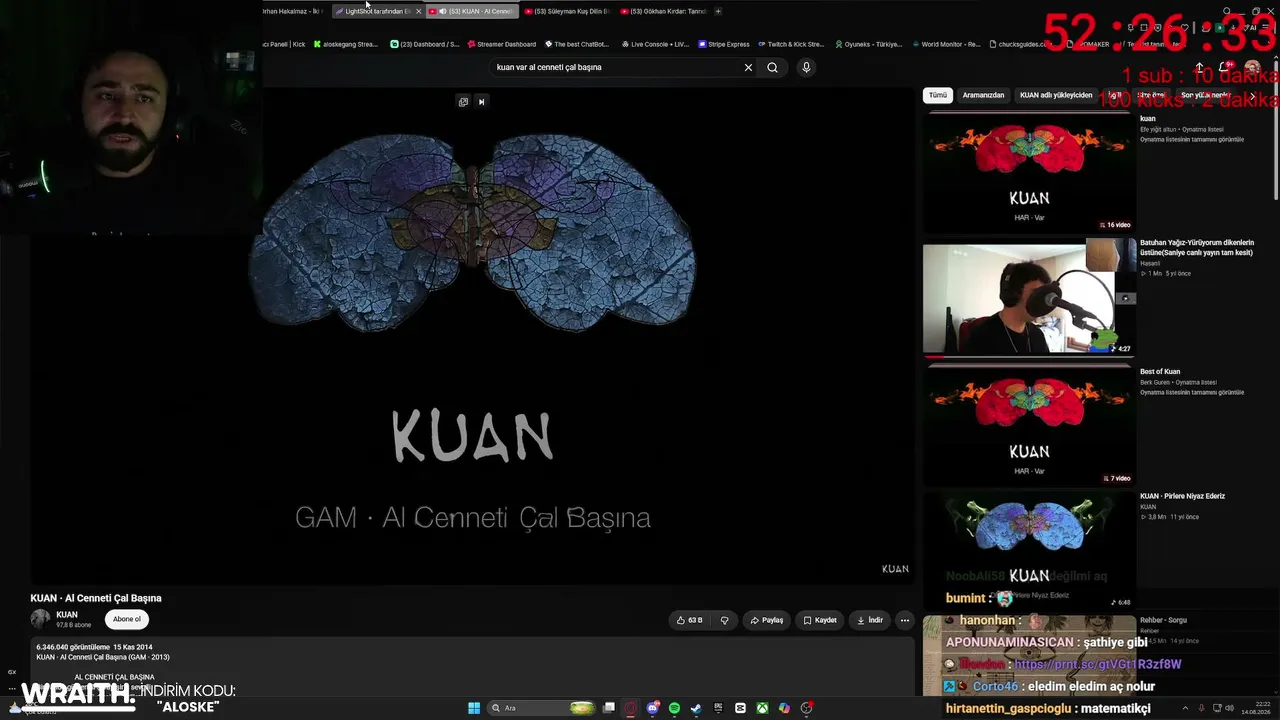Open Discord from the taskbar
The height and width of the screenshot is (720, 1280).
[653, 708]
